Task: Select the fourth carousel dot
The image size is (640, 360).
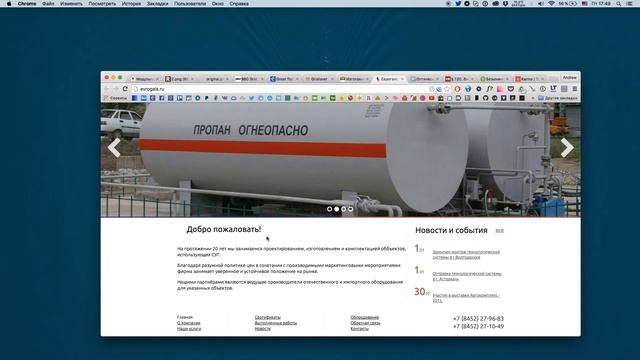Action: 350,209
